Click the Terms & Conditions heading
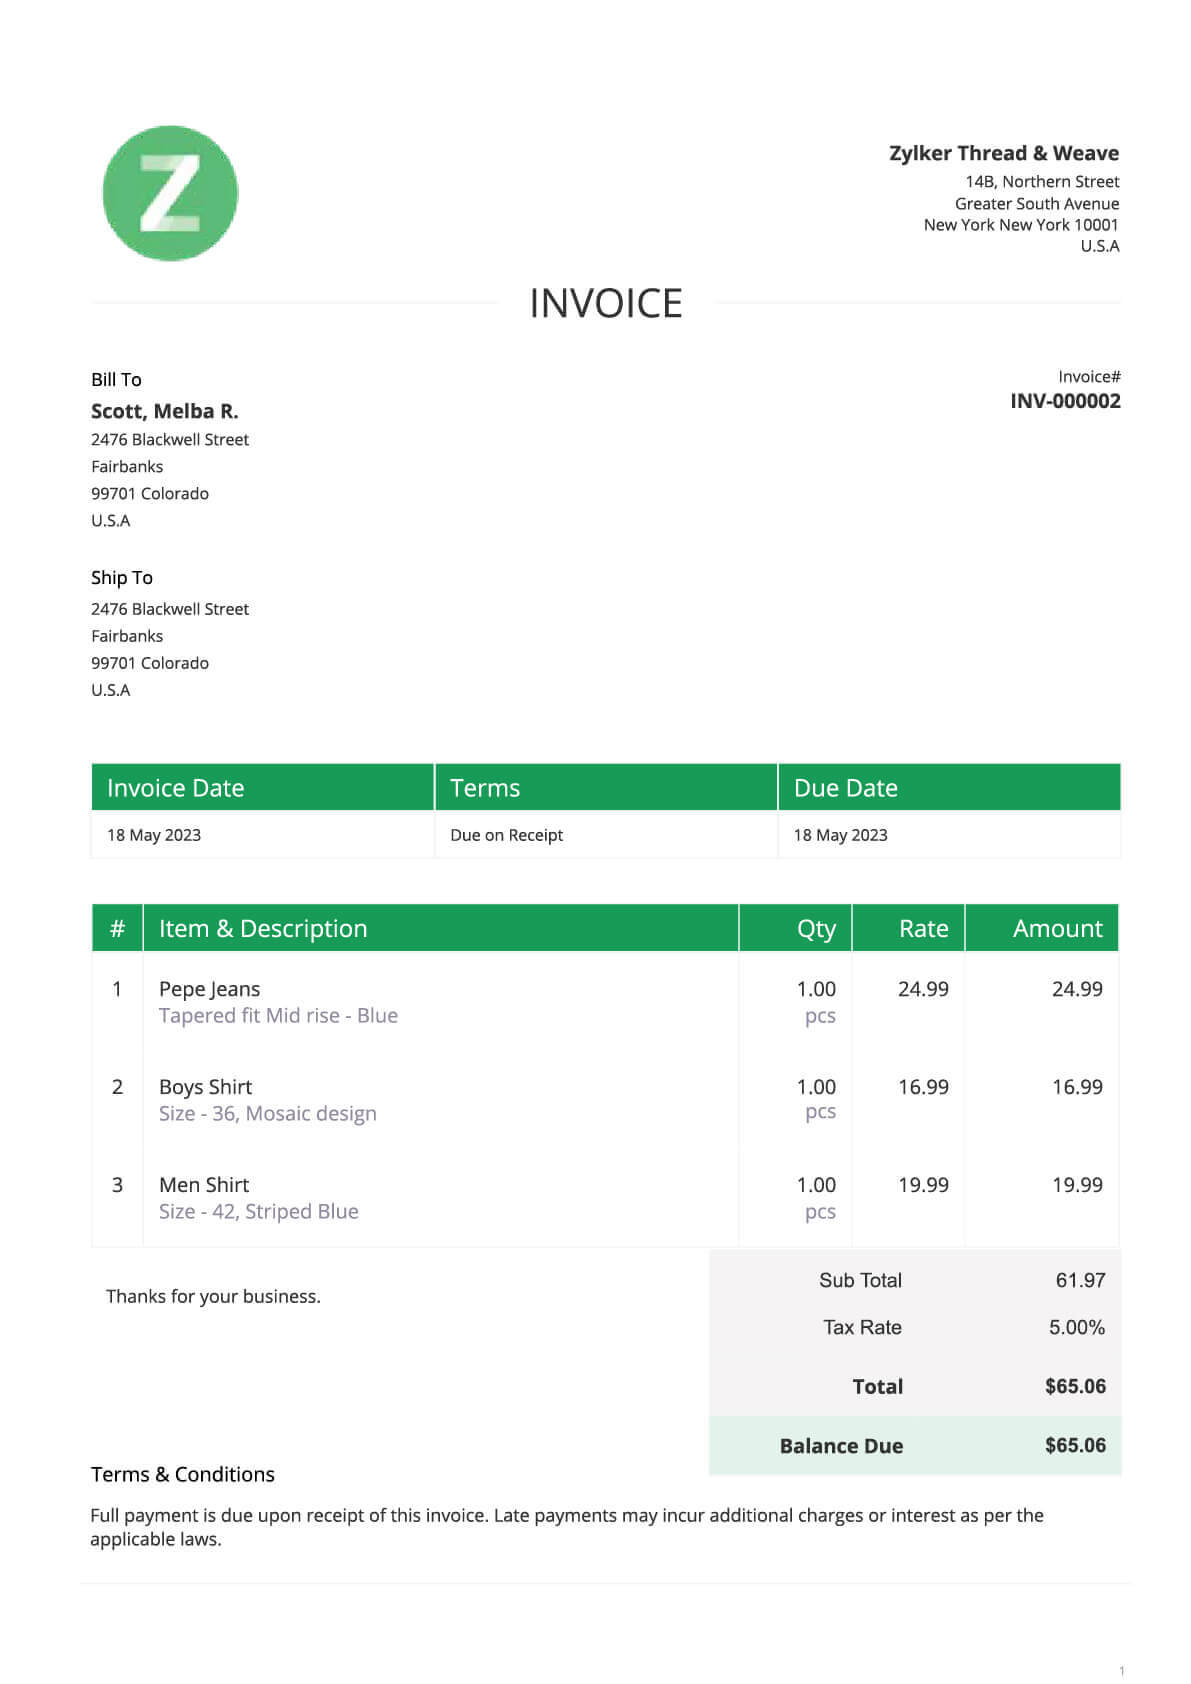1191x1684 pixels. 183,1474
